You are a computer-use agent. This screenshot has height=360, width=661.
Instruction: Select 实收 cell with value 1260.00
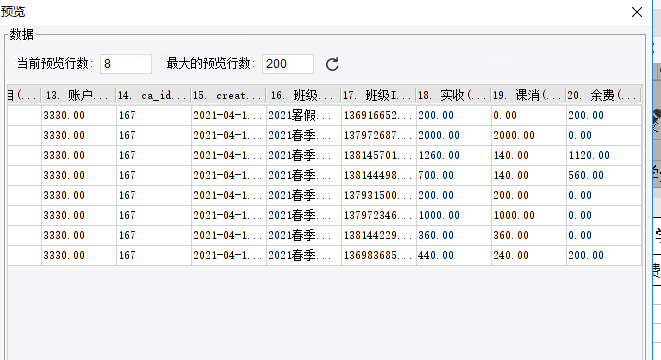pos(454,156)
